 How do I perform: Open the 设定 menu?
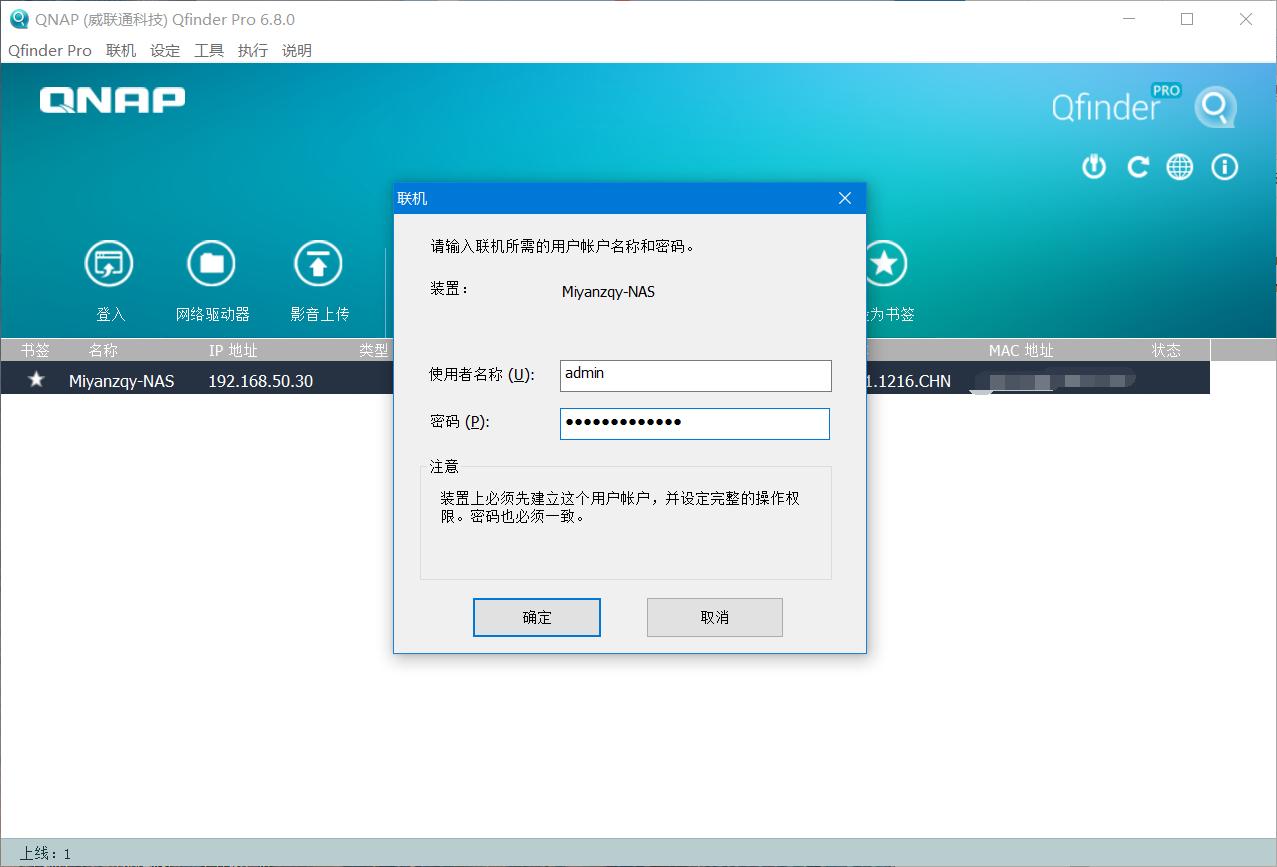coord(164,50)
